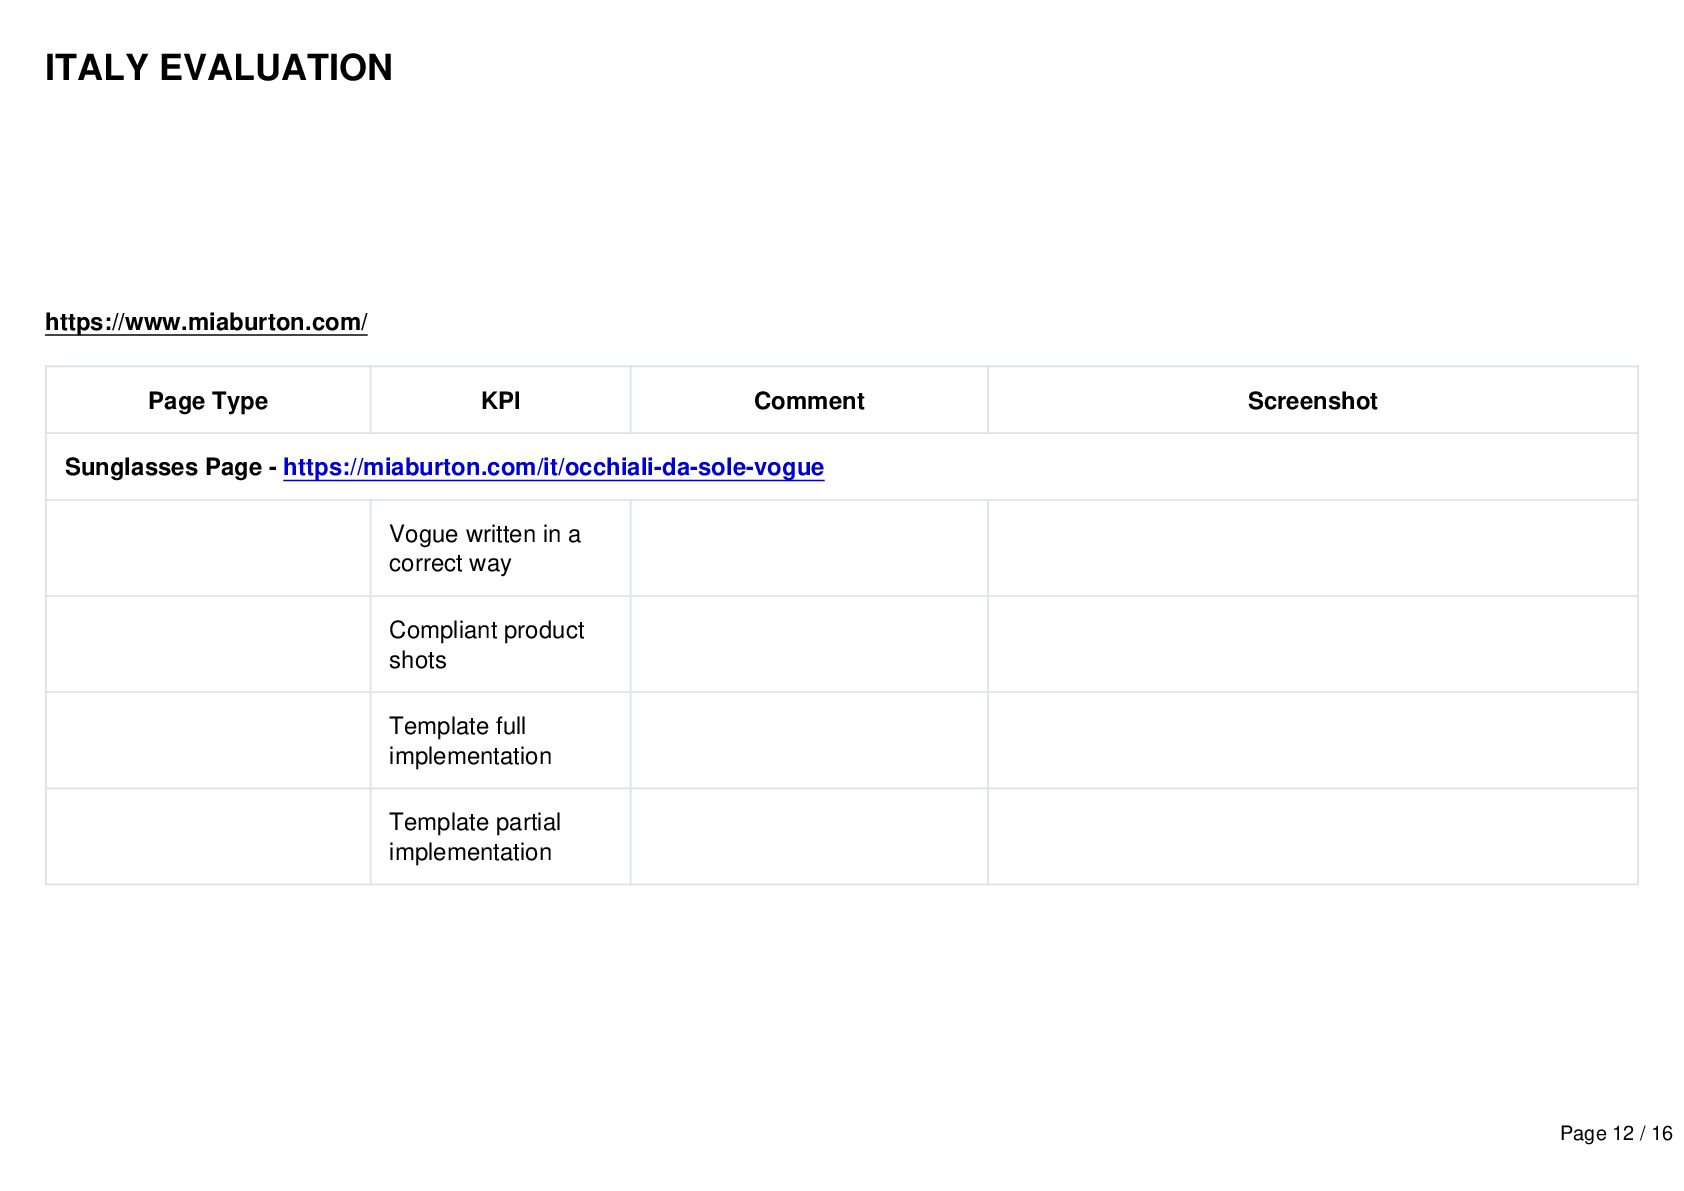
Task: Select the Comment column header
Action: pyautogui.click(x=809, y=400)
